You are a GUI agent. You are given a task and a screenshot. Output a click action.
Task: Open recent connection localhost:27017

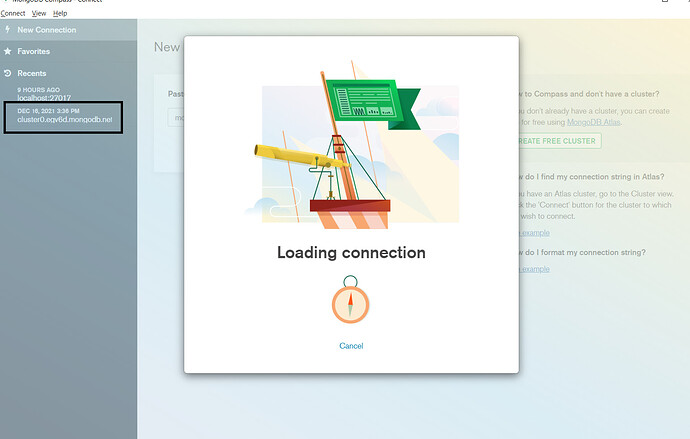[44, 98]
